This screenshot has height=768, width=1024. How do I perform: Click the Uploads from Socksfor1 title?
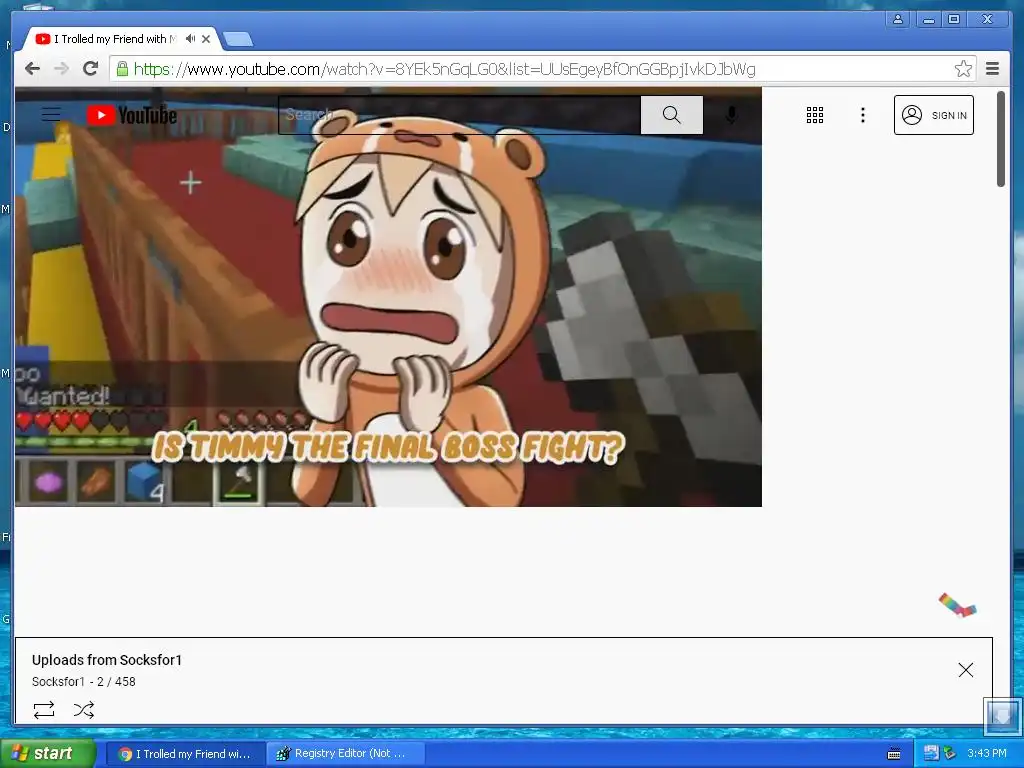(x=107, y=660)
